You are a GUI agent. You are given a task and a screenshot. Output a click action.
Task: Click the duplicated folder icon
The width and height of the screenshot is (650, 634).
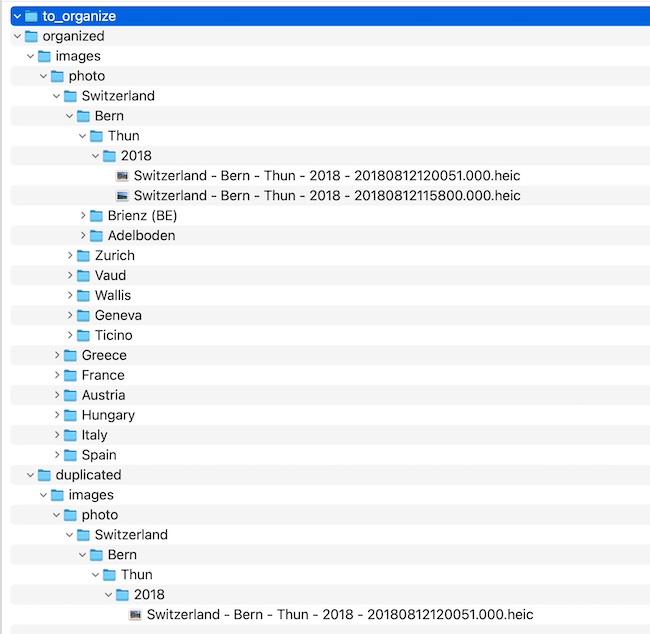tap(44, 475)
